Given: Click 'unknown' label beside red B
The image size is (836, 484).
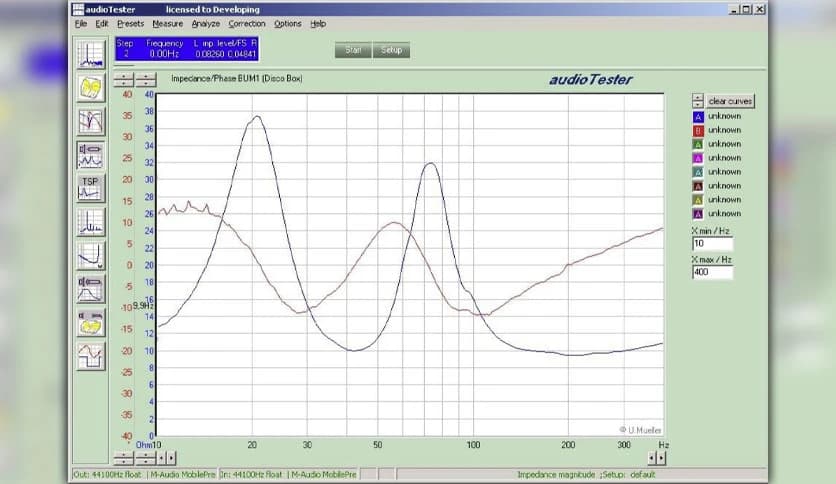Looking at the screenshot, I should [725, 130].
